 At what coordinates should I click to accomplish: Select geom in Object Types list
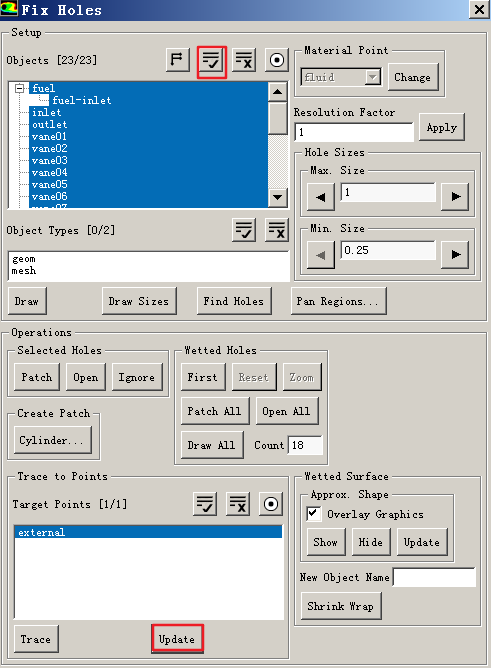coord(24,259)
